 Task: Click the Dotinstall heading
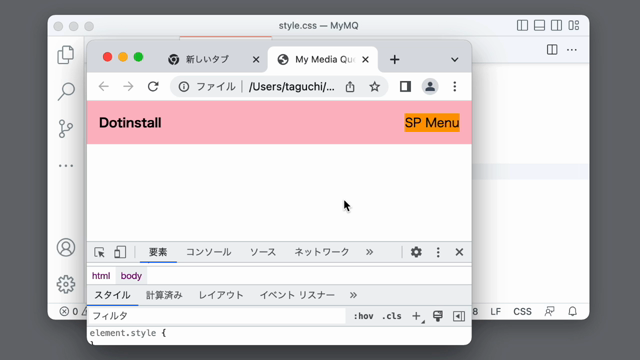[x=130, y=123]
